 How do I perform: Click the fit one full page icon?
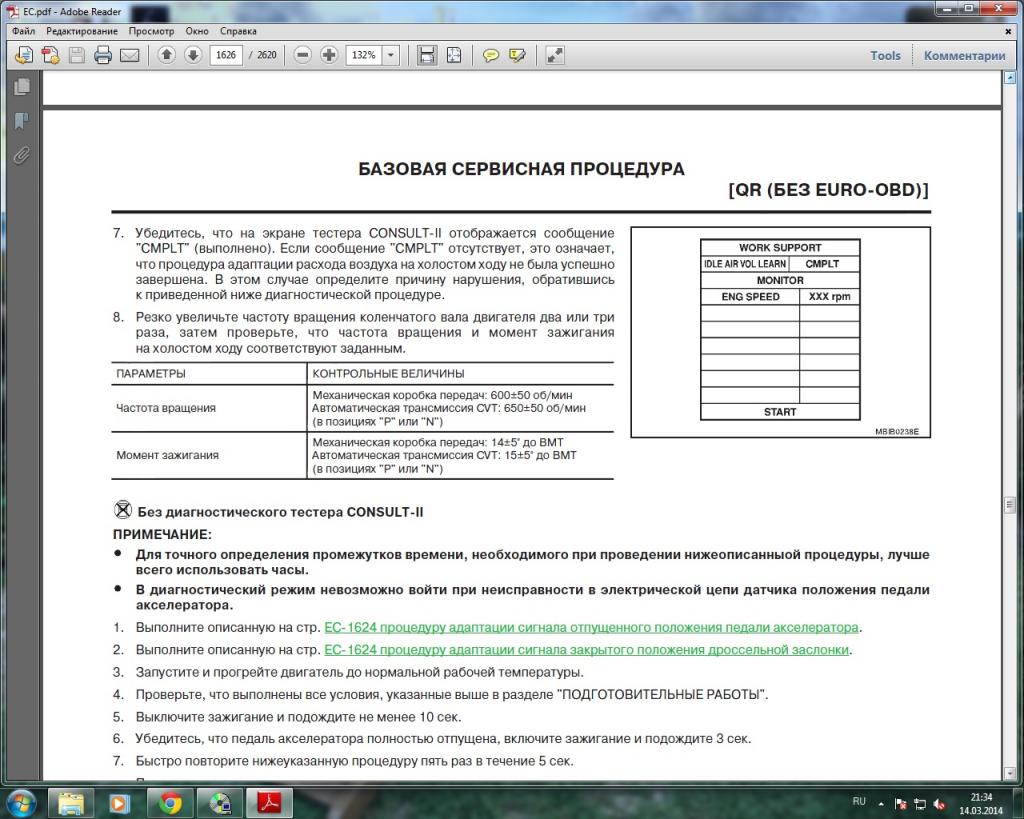coord(454,56)
